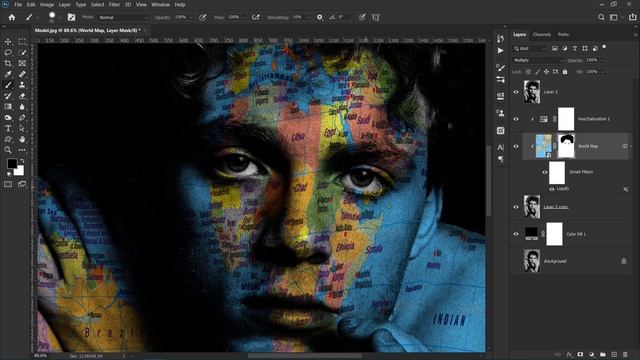Swap foreground and background colors
This screenshot has height=360, width=640.
tap(22, 161)
